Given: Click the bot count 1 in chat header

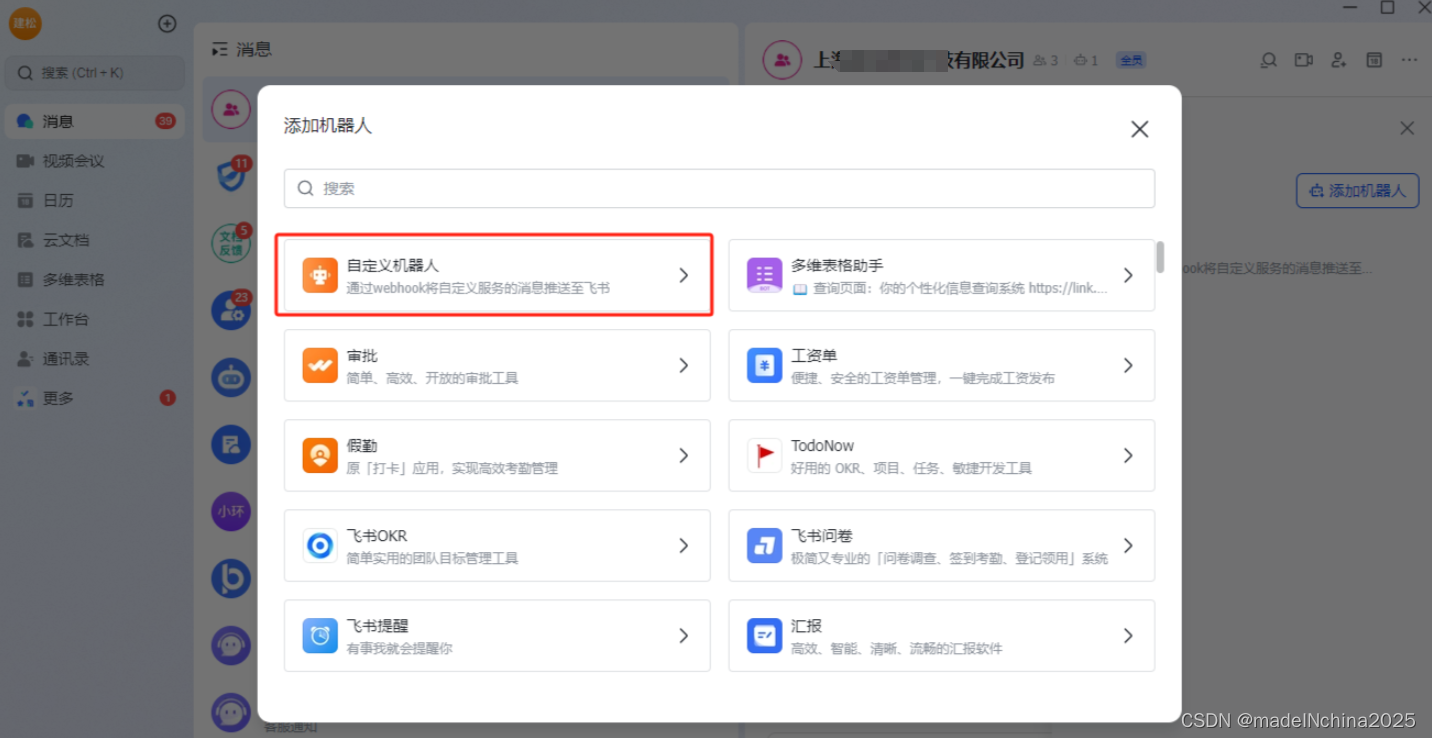Looking at the screenshot, I should [x=1086, y=61].
